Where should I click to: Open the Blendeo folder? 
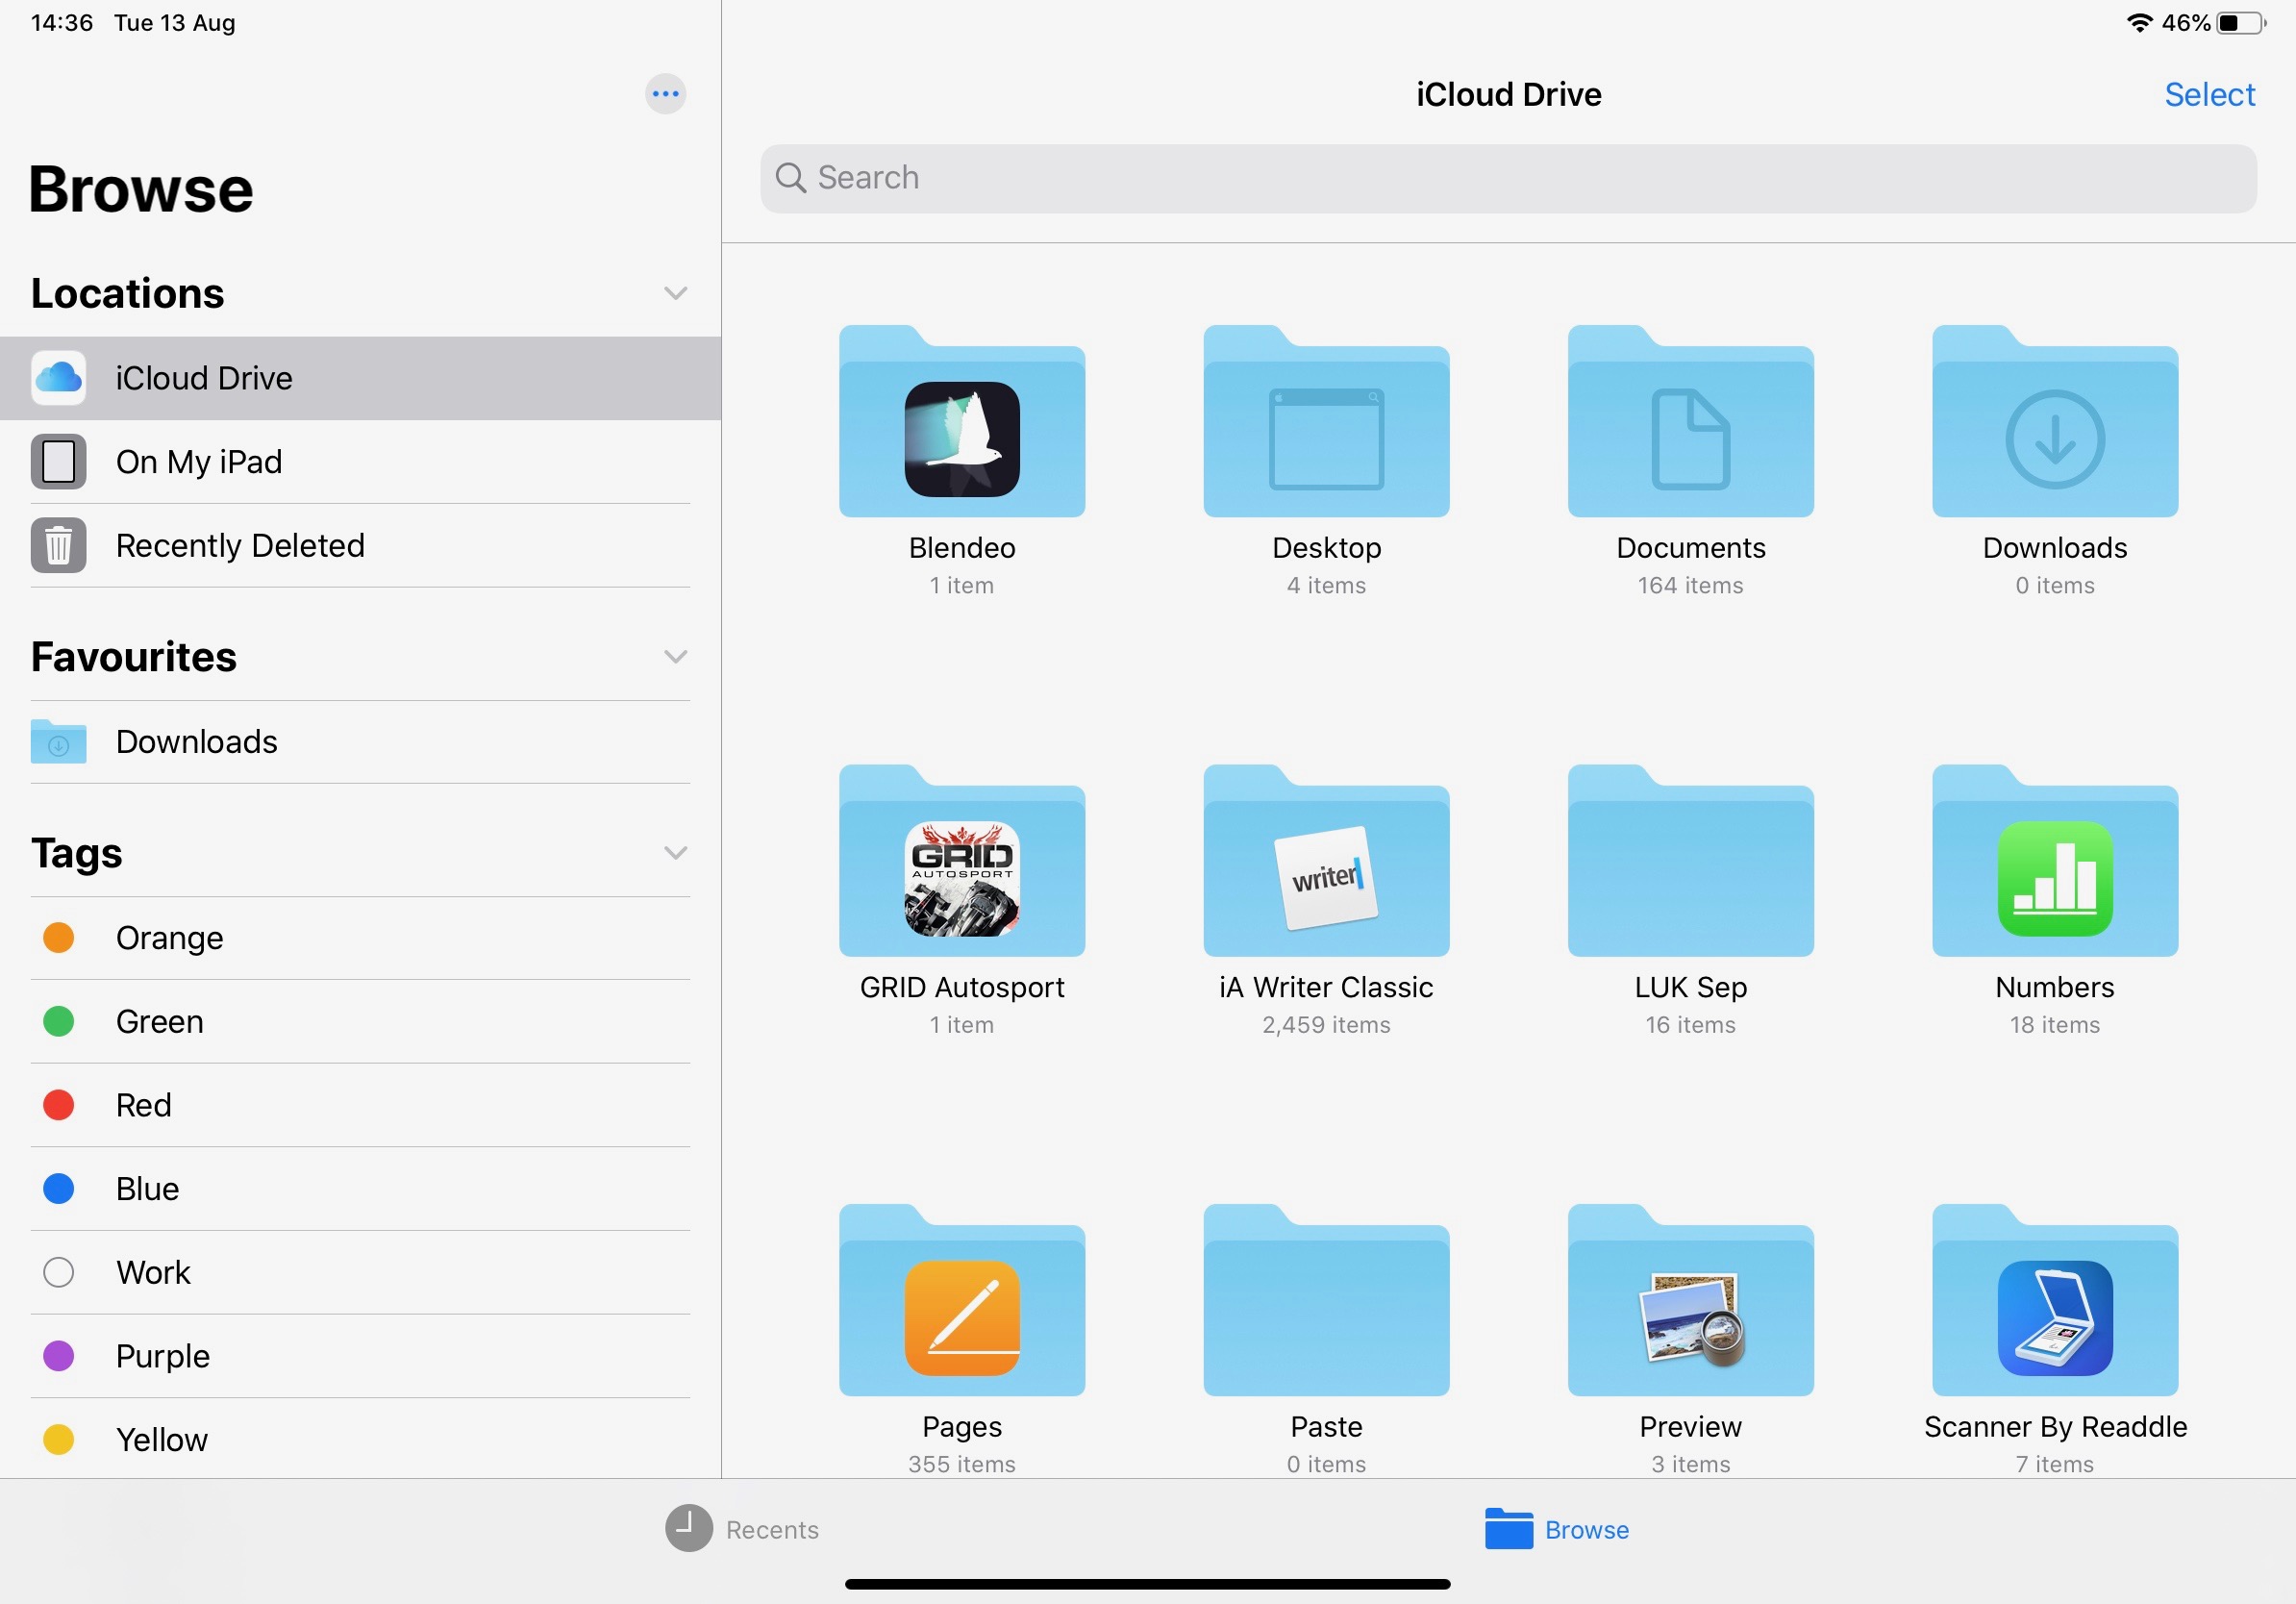pos(962,421)
